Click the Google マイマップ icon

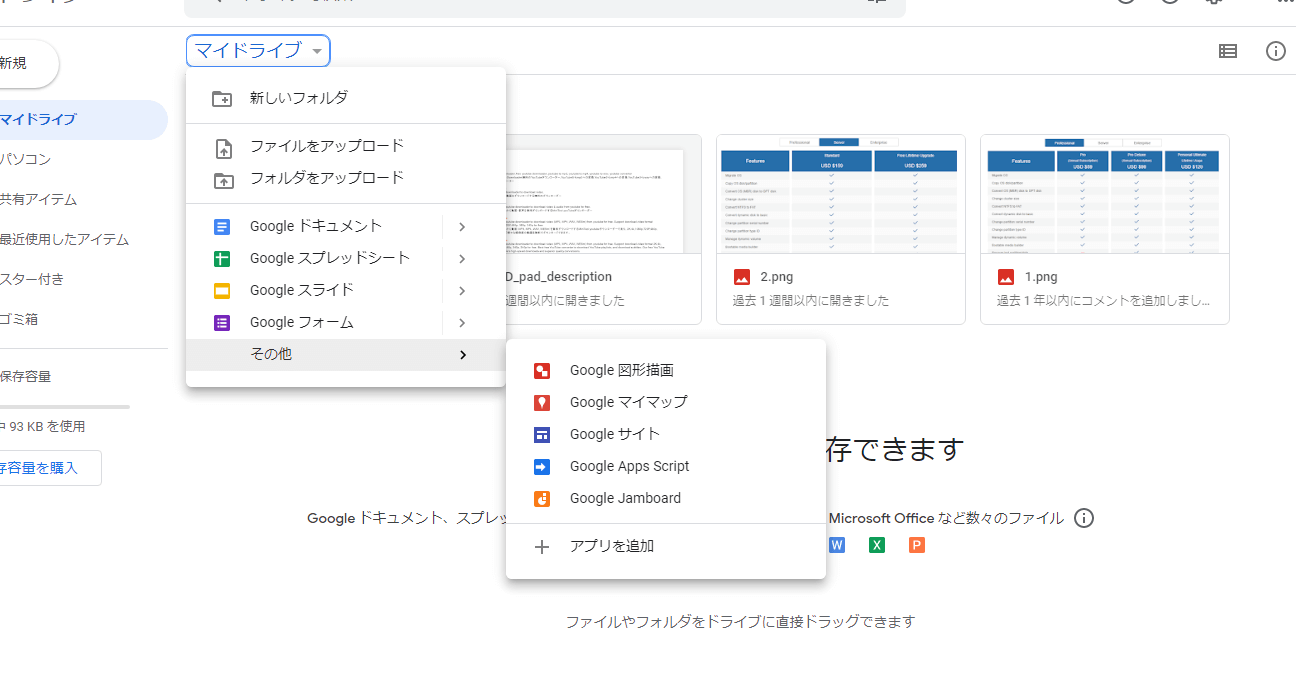click(x=542, y=403)
